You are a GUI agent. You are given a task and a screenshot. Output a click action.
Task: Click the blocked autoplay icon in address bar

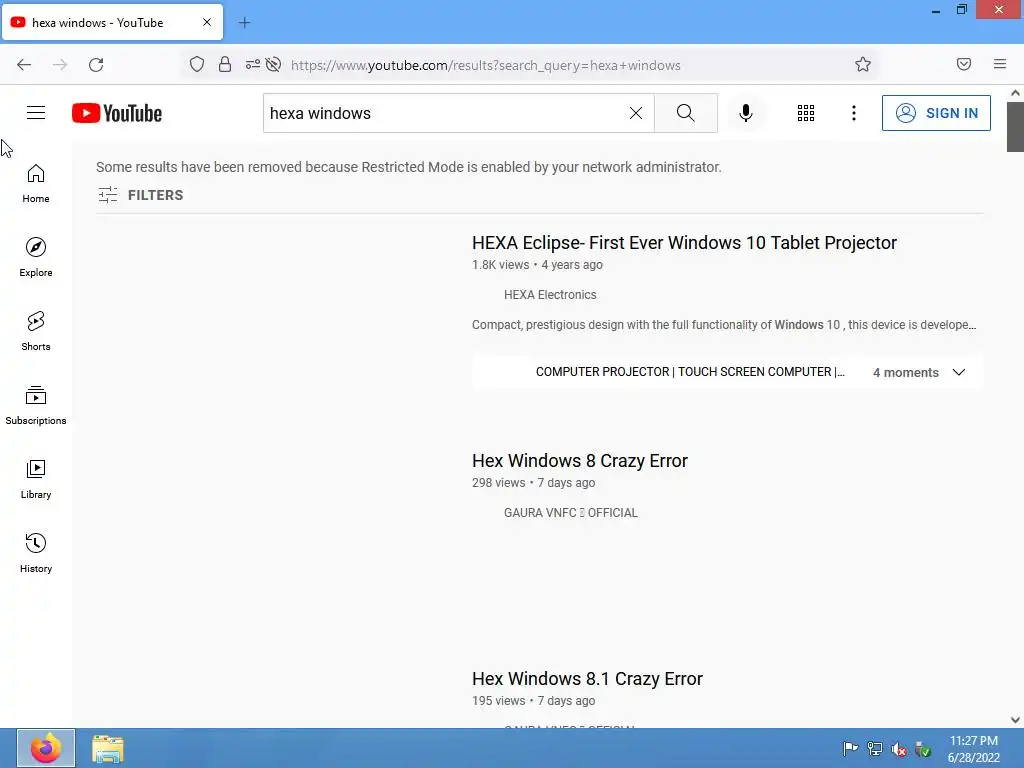pyautogui.click(x=274, y=64)
